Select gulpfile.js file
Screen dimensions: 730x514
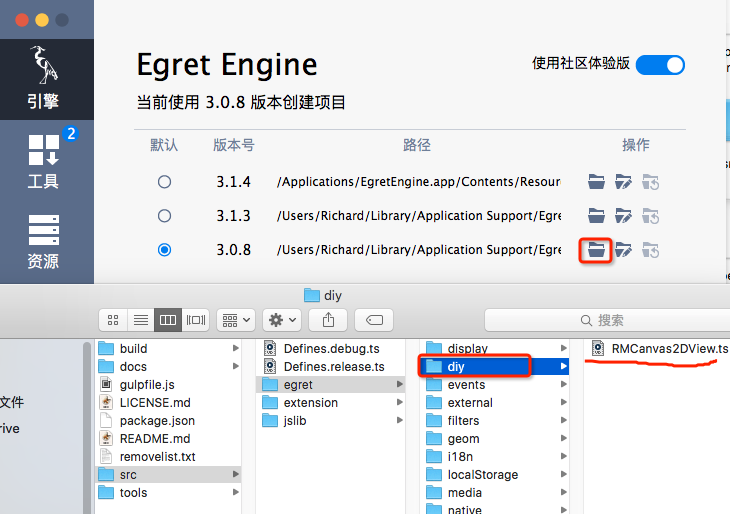tap(169, 385)
